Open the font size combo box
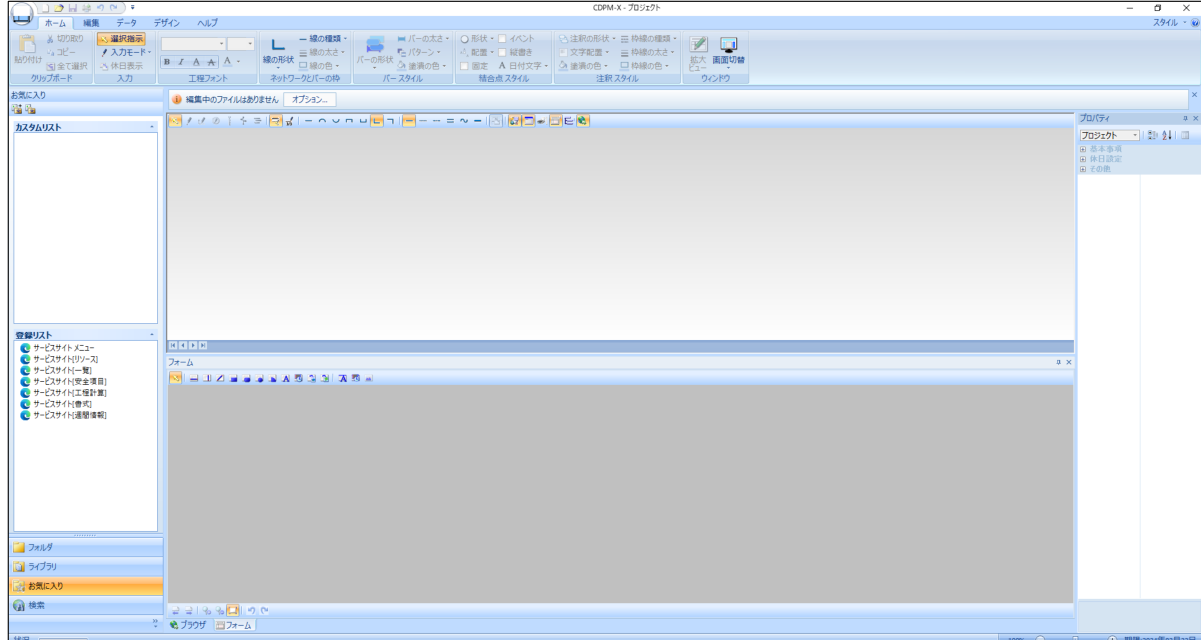 click(241, 44)
